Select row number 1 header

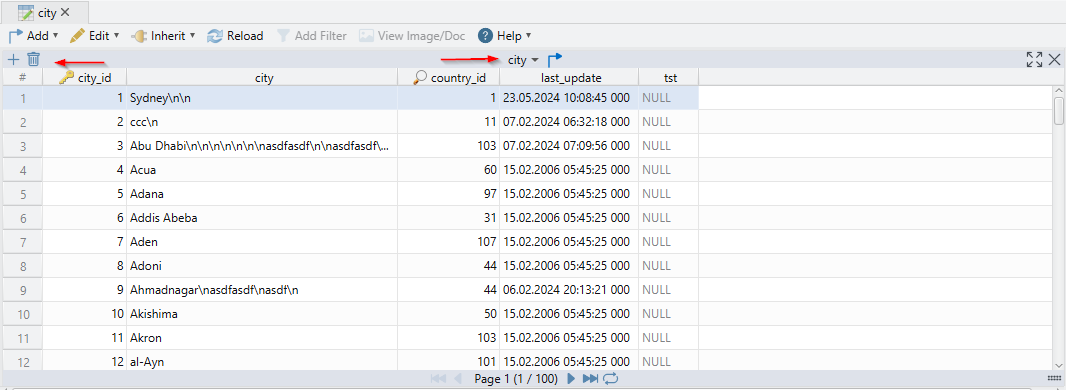coord(22,98)
